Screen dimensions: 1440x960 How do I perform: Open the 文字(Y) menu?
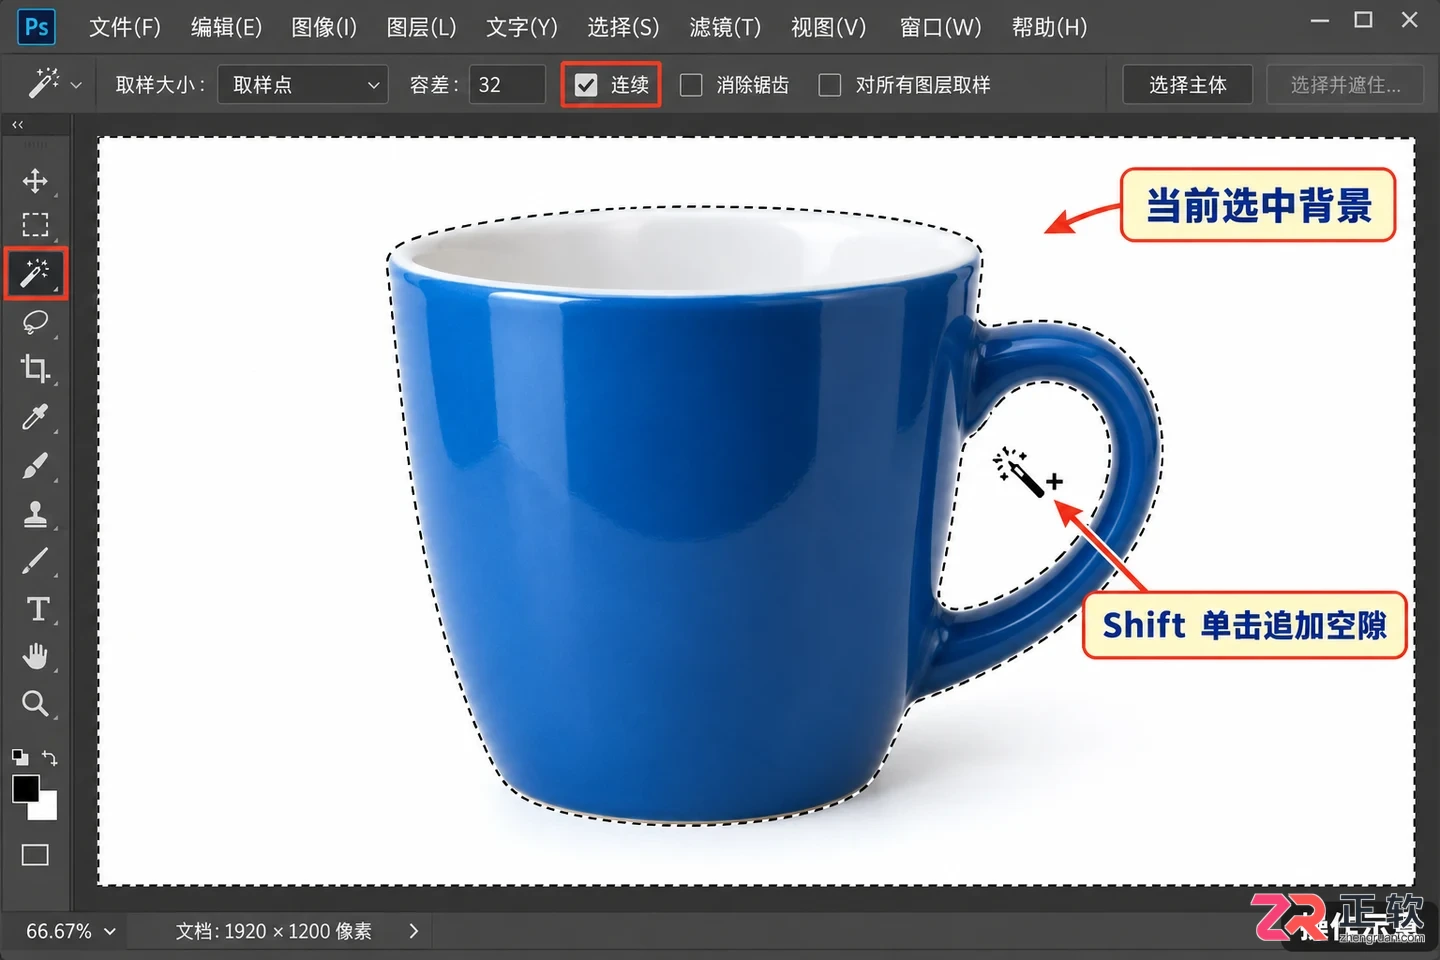coord(522,27)
